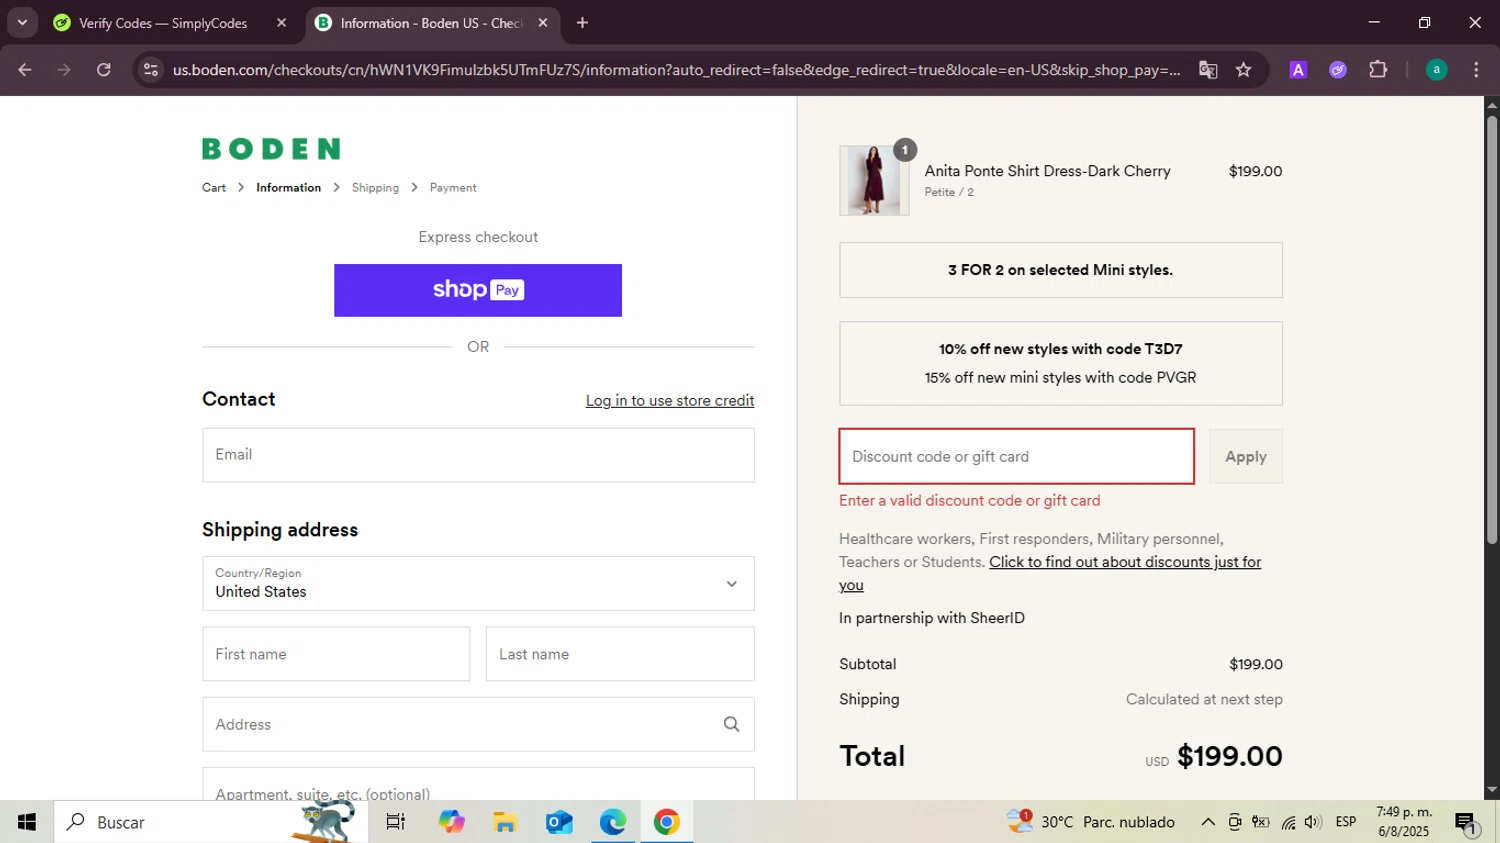The image size is (1500, 843).
Task: View site information icon
Action: [x=151, y=70]
